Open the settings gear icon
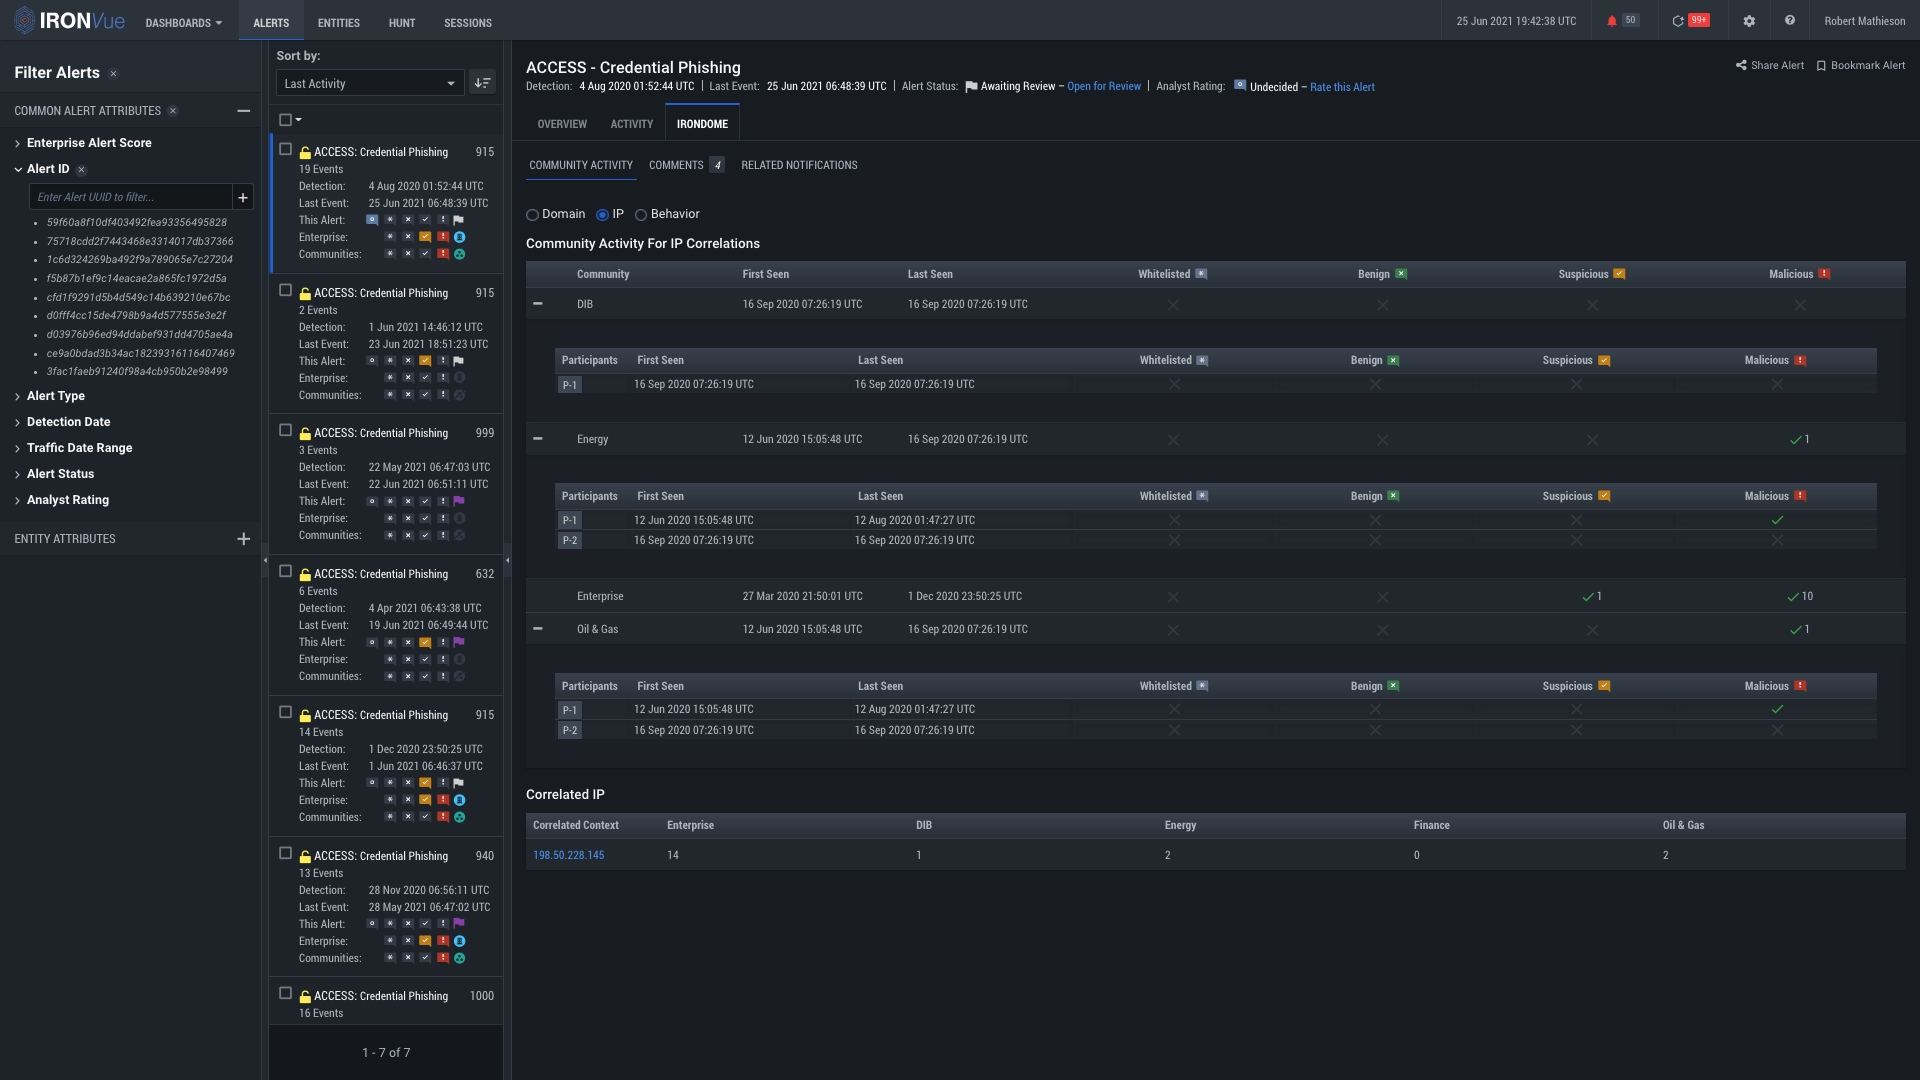 1749,21
